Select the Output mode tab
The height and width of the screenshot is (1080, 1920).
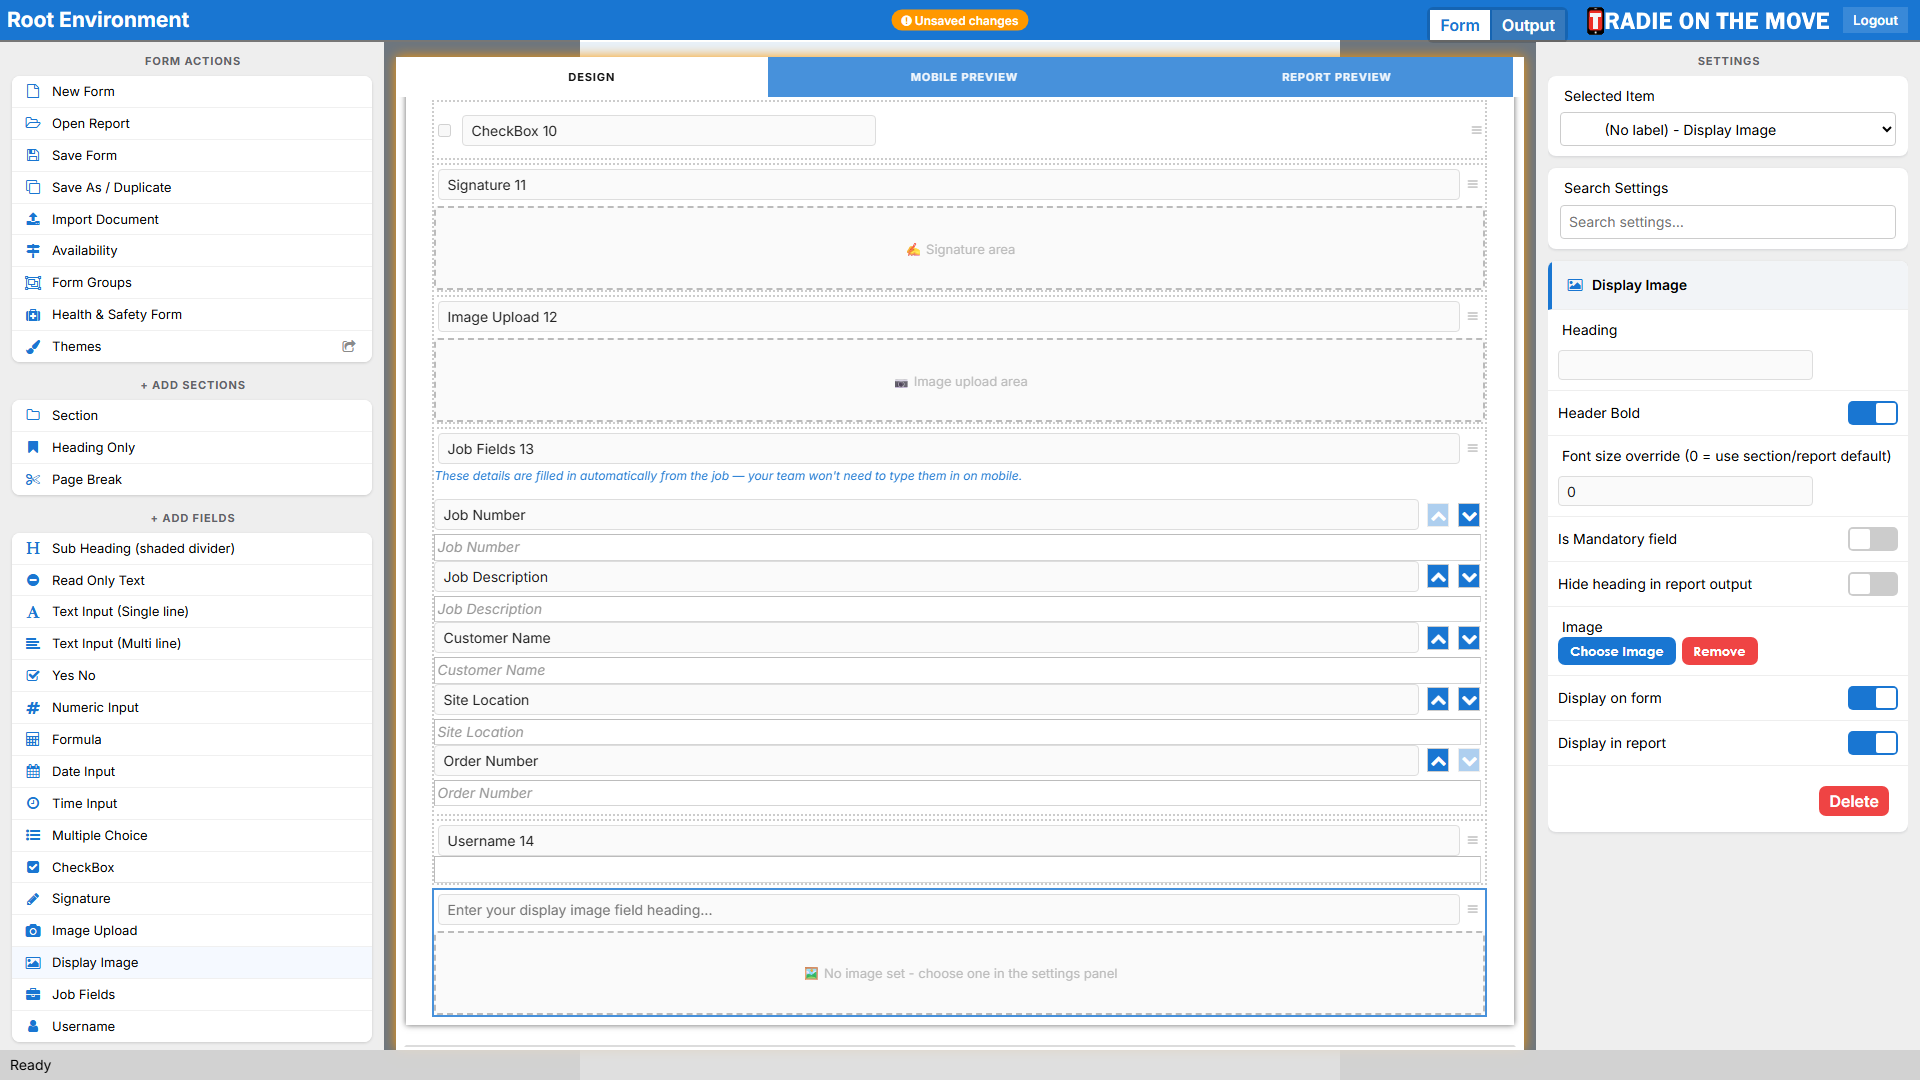tap(1528, 25)
